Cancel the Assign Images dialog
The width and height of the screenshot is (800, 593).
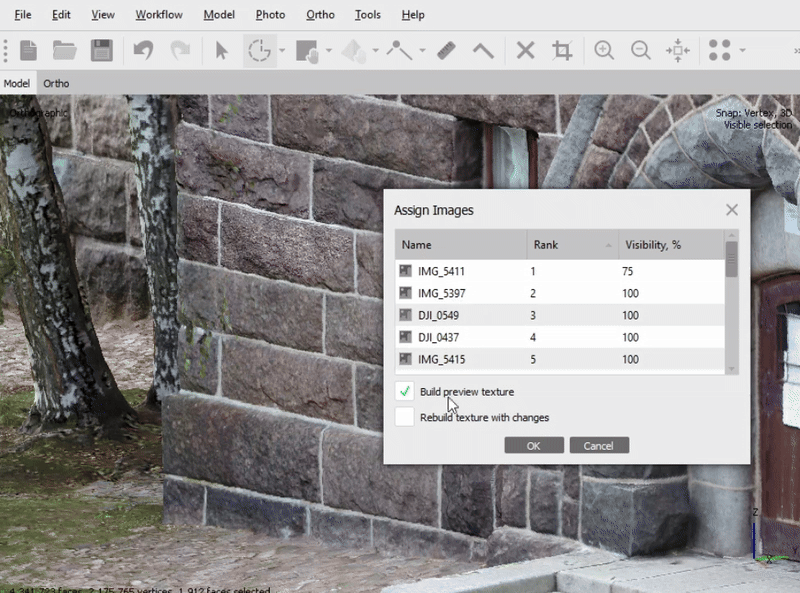[x=599, y=446]
